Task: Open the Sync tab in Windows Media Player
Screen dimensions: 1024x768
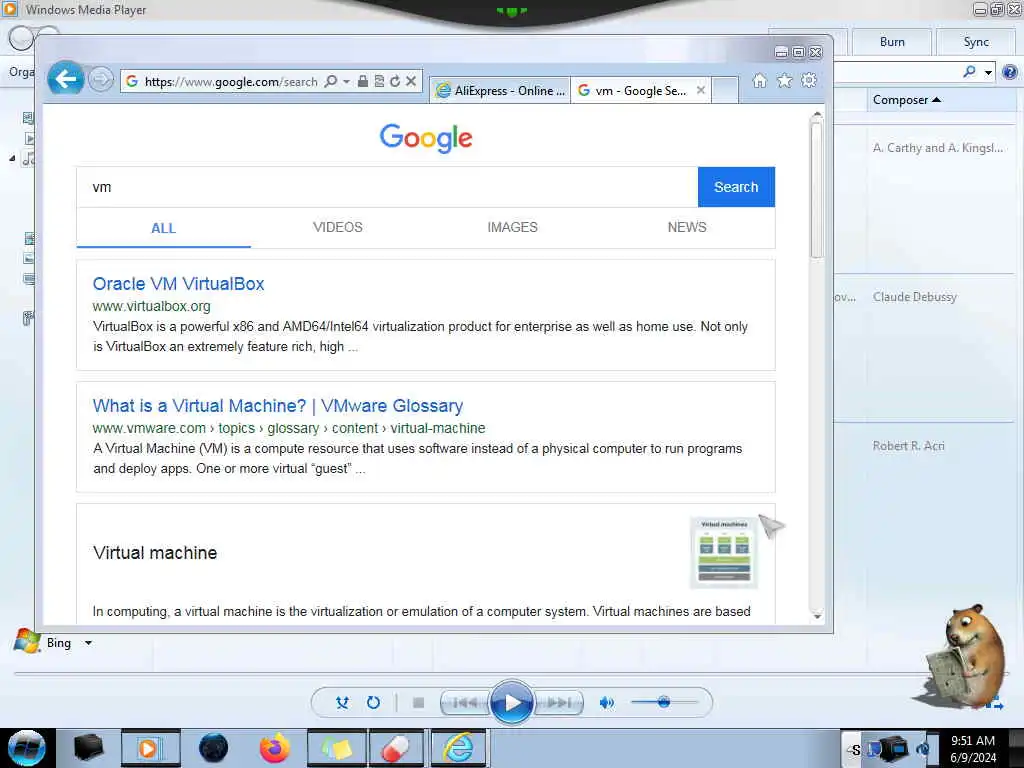Action: [976, 42]
